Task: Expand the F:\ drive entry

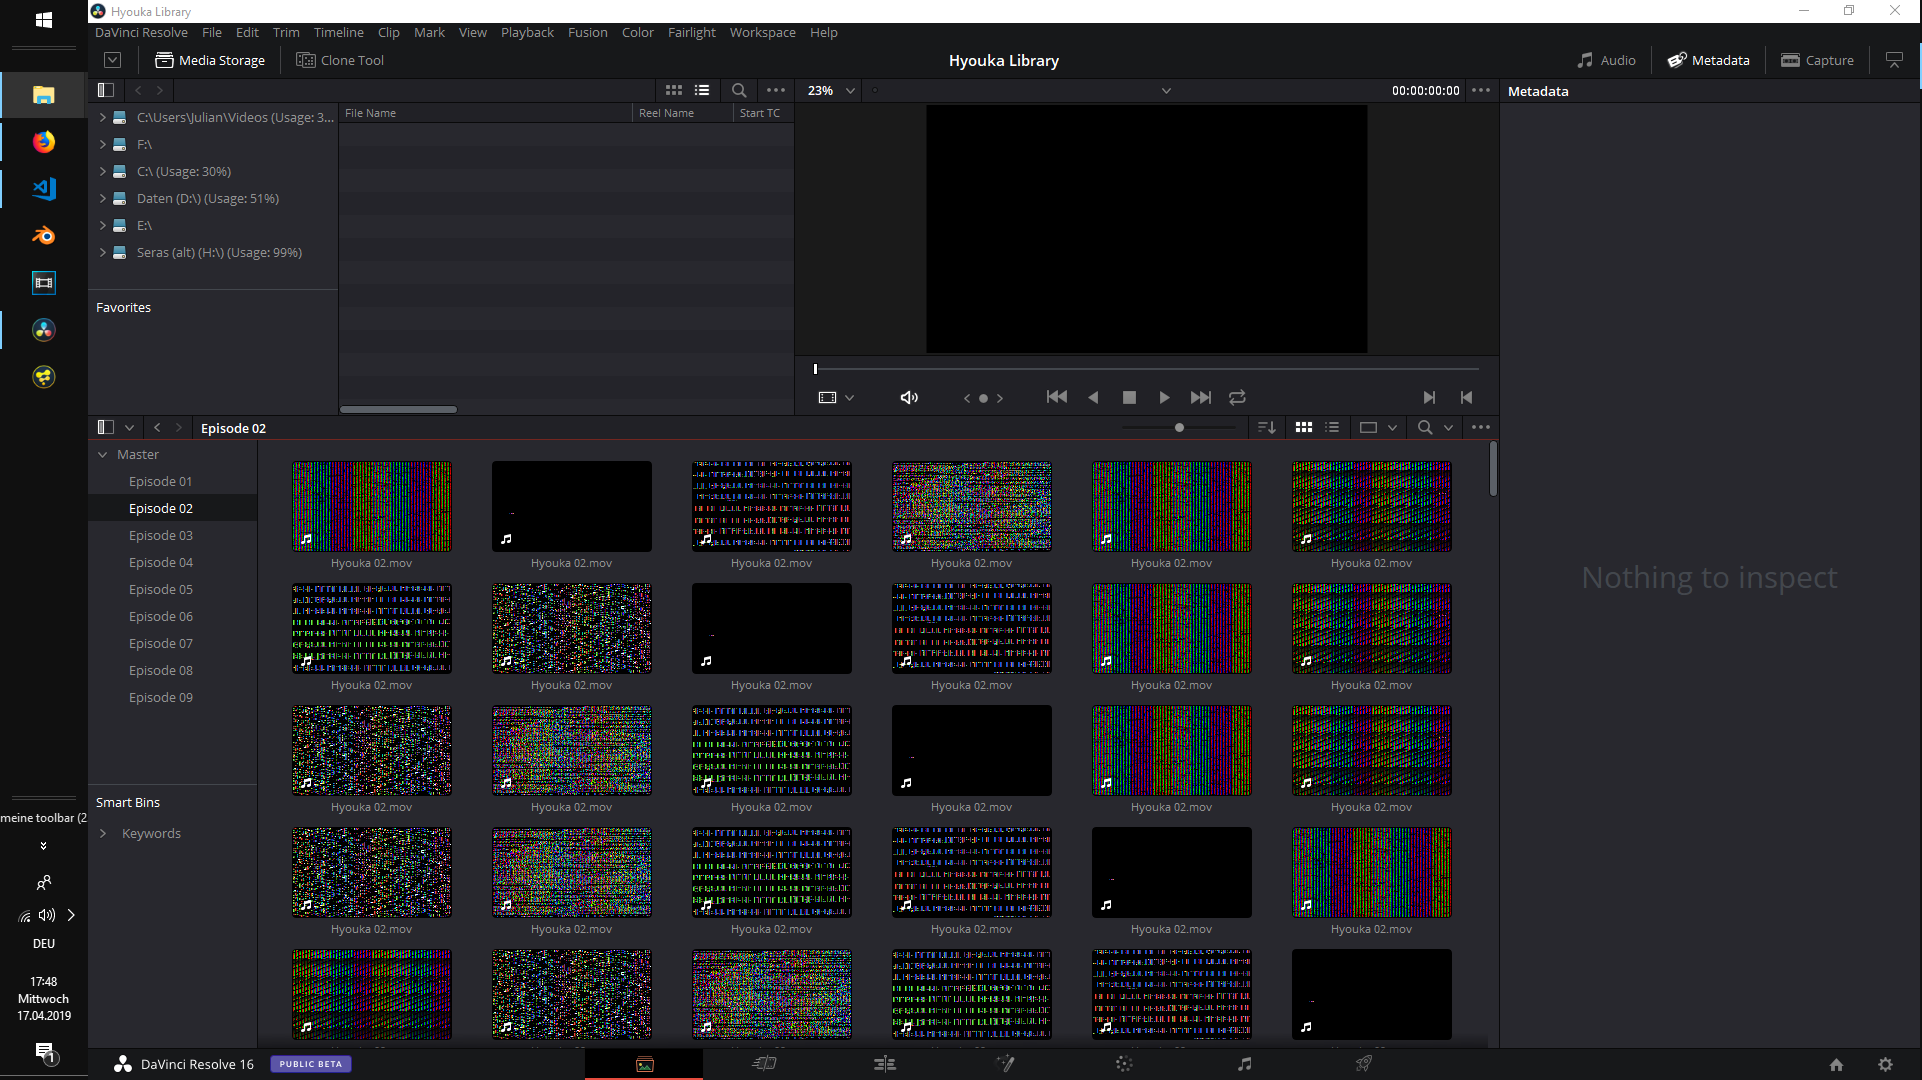Action: 102,144
